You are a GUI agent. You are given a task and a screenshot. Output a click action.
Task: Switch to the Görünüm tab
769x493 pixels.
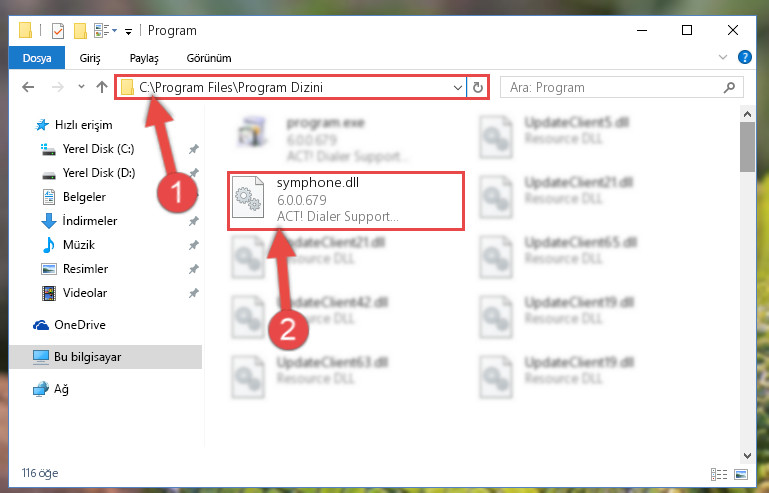pos(209,58)
